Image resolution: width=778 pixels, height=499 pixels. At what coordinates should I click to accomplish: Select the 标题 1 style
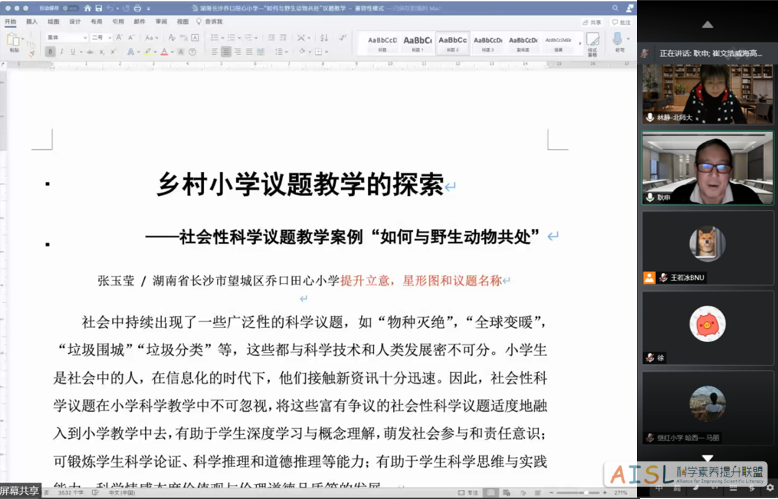[x=417, y=43]
